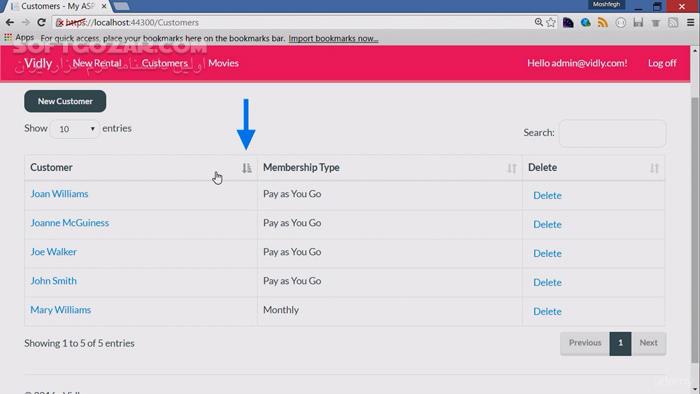
Task: Open Mary Williams customer link
Action: [61, 310]
